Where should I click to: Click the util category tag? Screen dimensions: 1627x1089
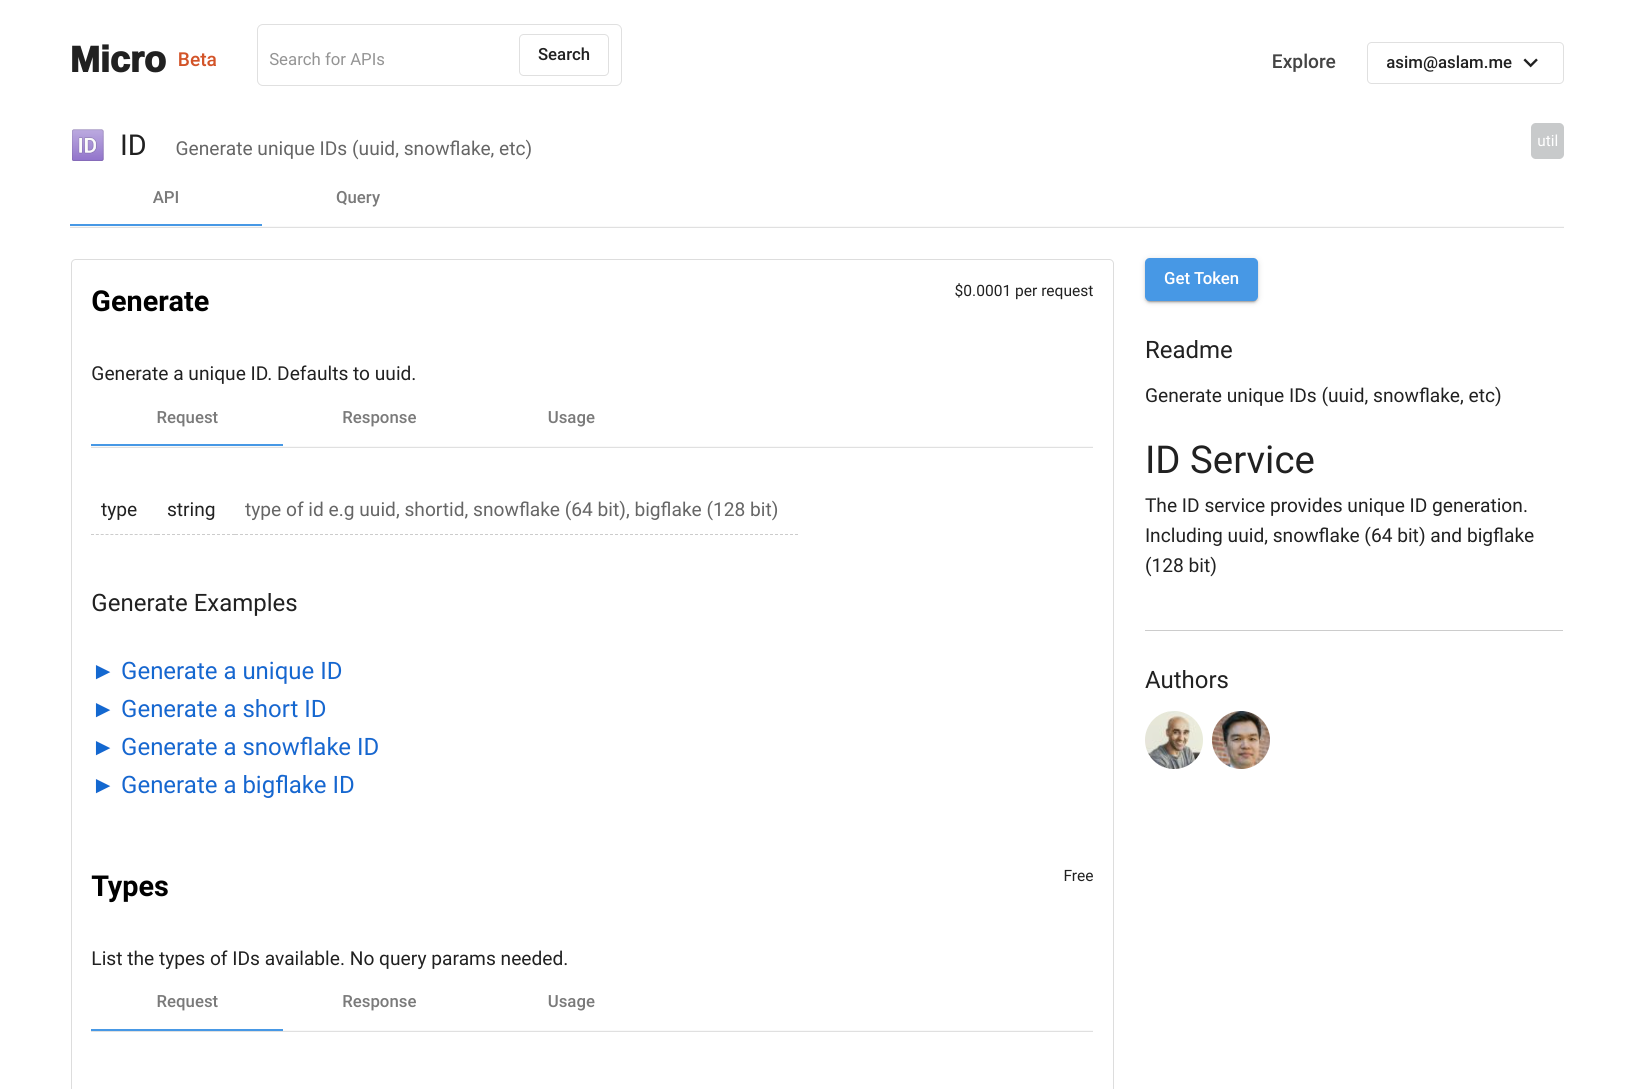coord(1547,141)
